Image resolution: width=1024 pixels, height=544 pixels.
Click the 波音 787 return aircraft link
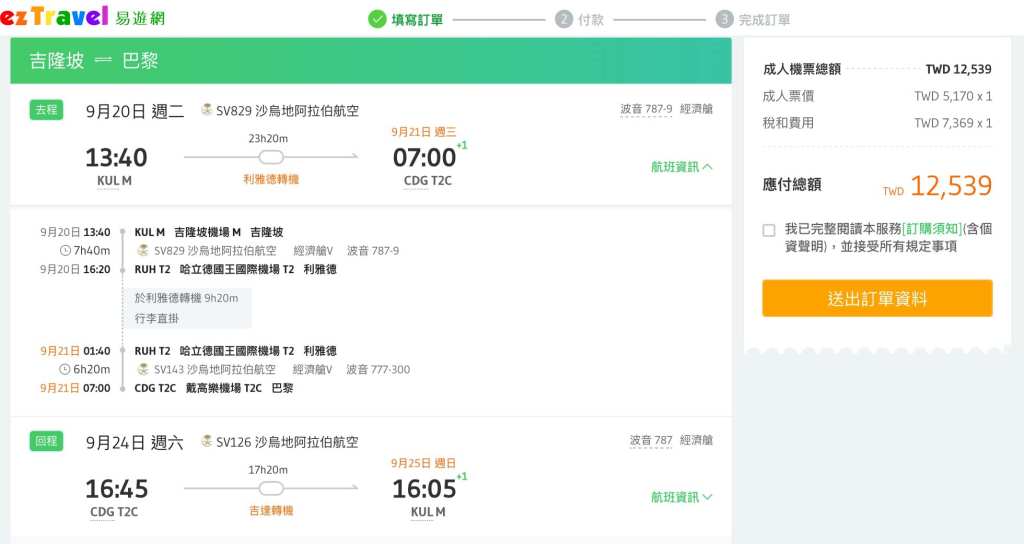pos(651,440)
